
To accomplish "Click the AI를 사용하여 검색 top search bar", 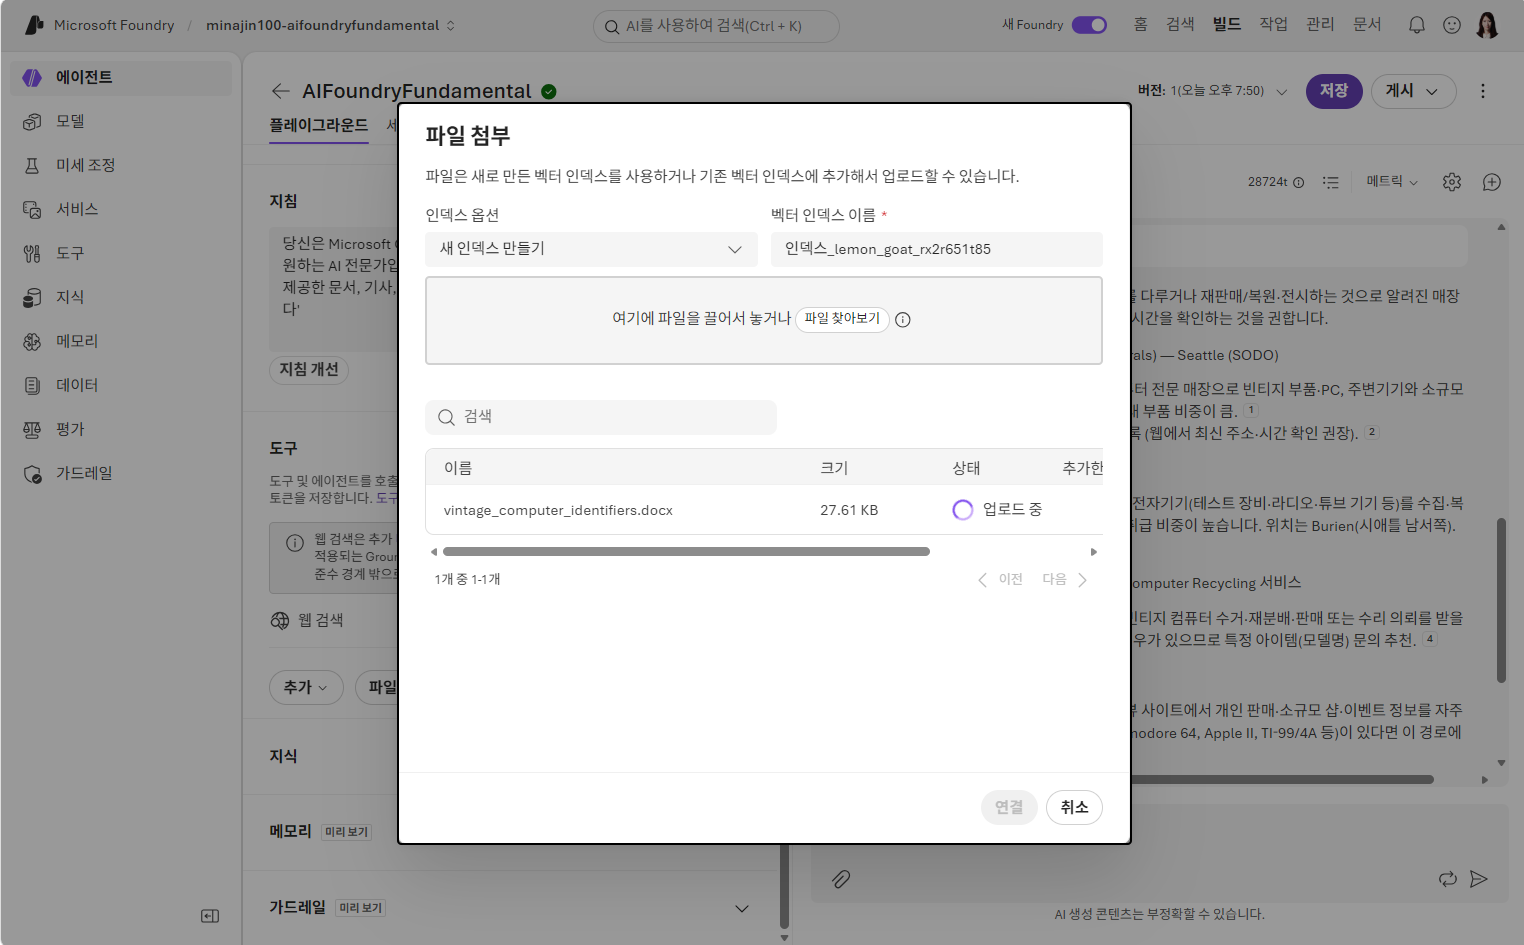I will (716, 26).
